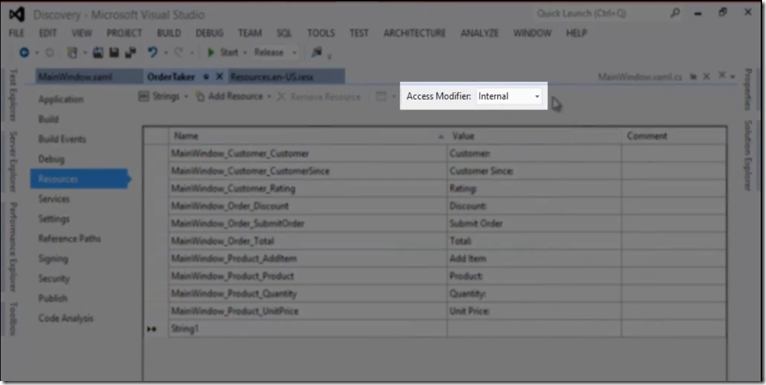
Task: Expand the Strings resource type dropdown arrow
Action: [x=186, y=97]
